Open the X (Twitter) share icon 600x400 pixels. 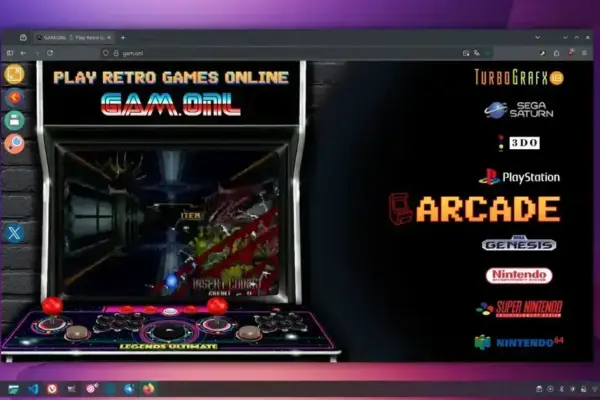tap(14, 233)
